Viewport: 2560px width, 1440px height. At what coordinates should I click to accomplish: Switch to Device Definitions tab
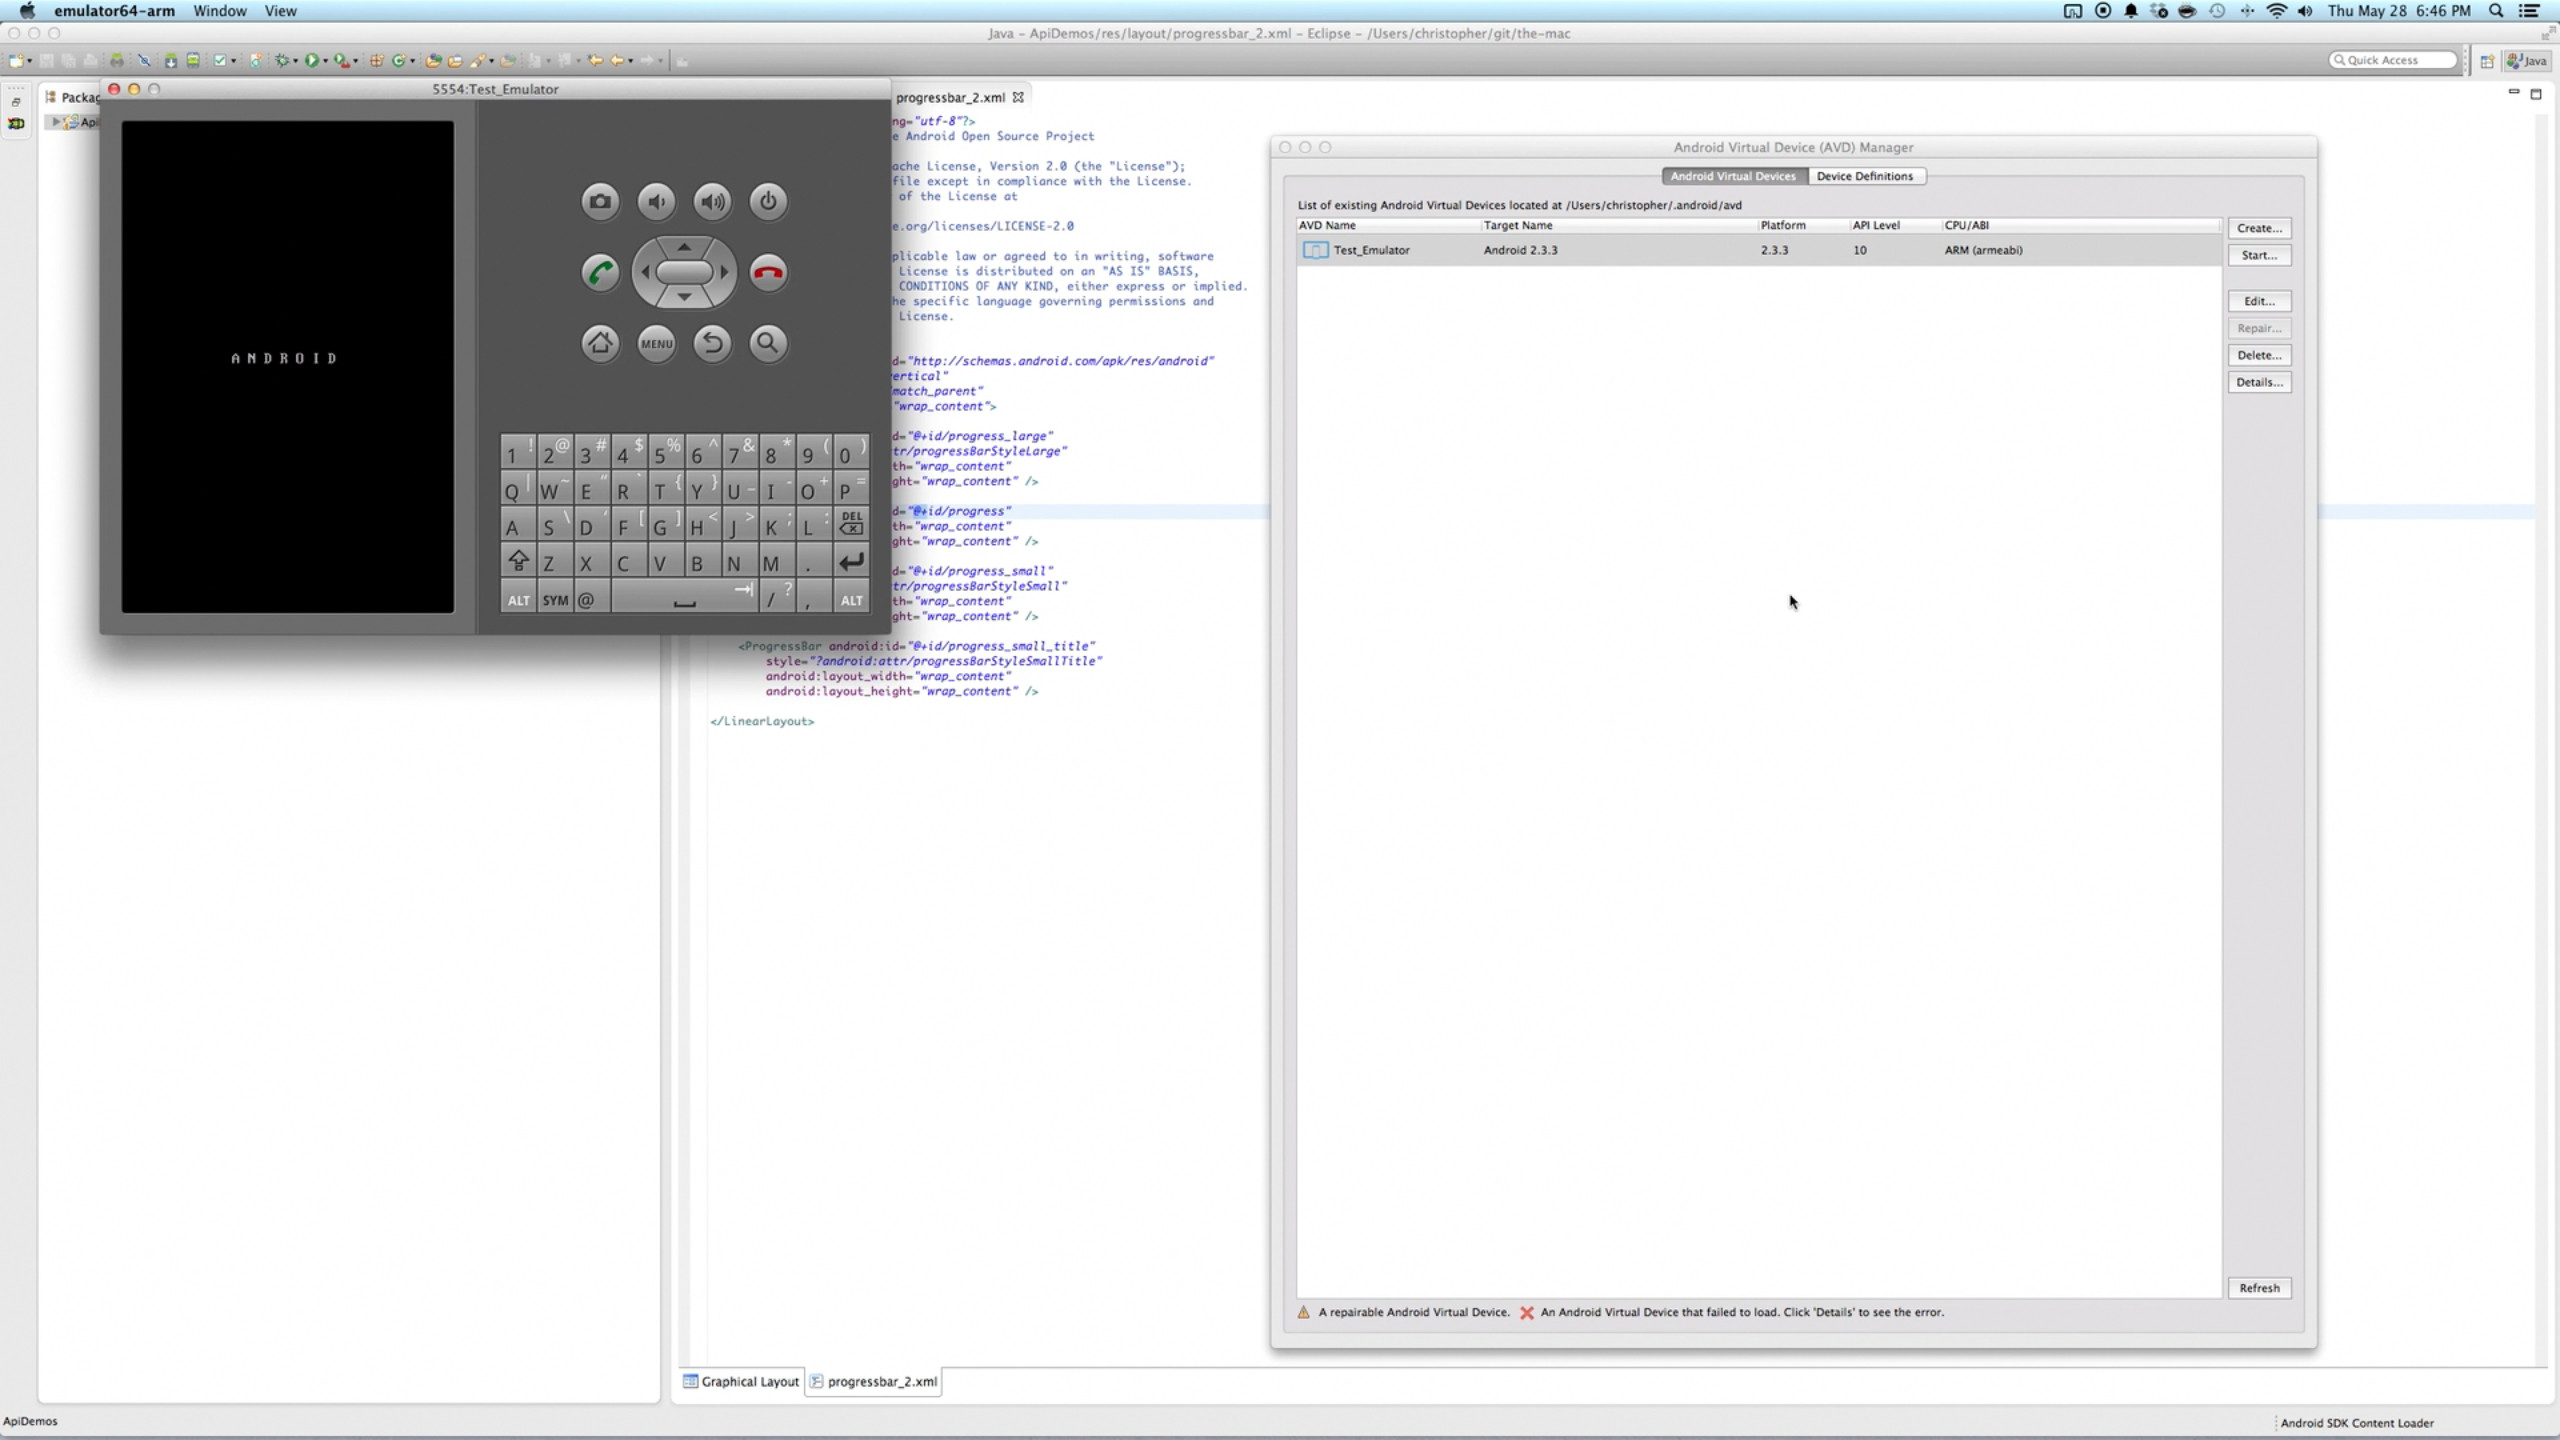point(1864,176)
